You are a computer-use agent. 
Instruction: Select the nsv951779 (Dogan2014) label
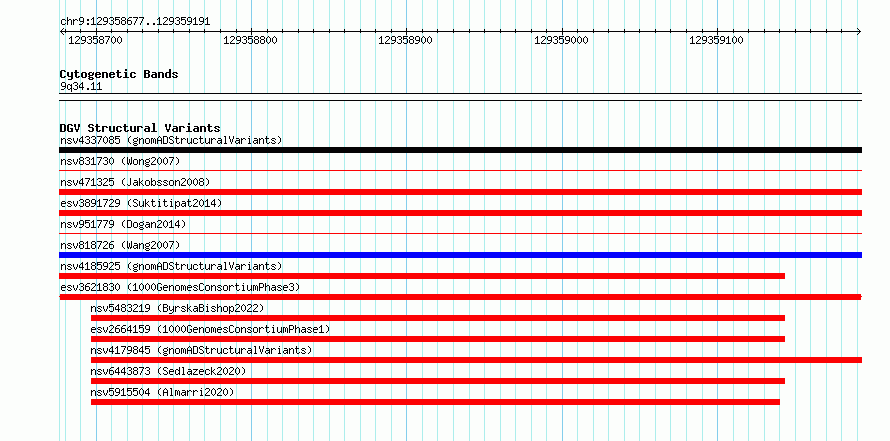123,224
